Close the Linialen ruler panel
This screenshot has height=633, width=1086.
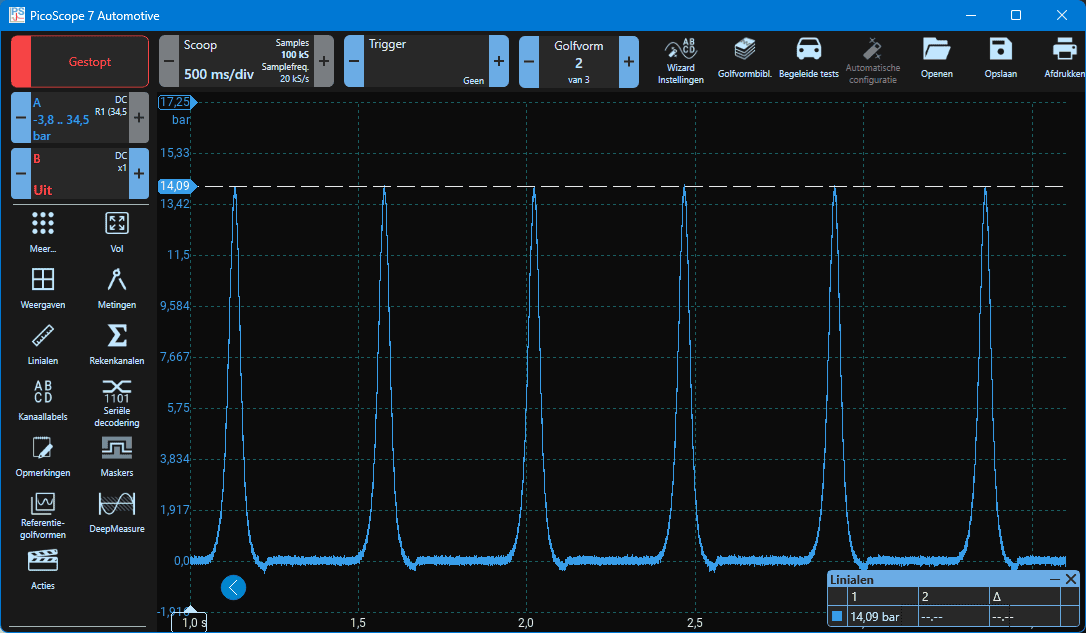tap(1071, 579)
